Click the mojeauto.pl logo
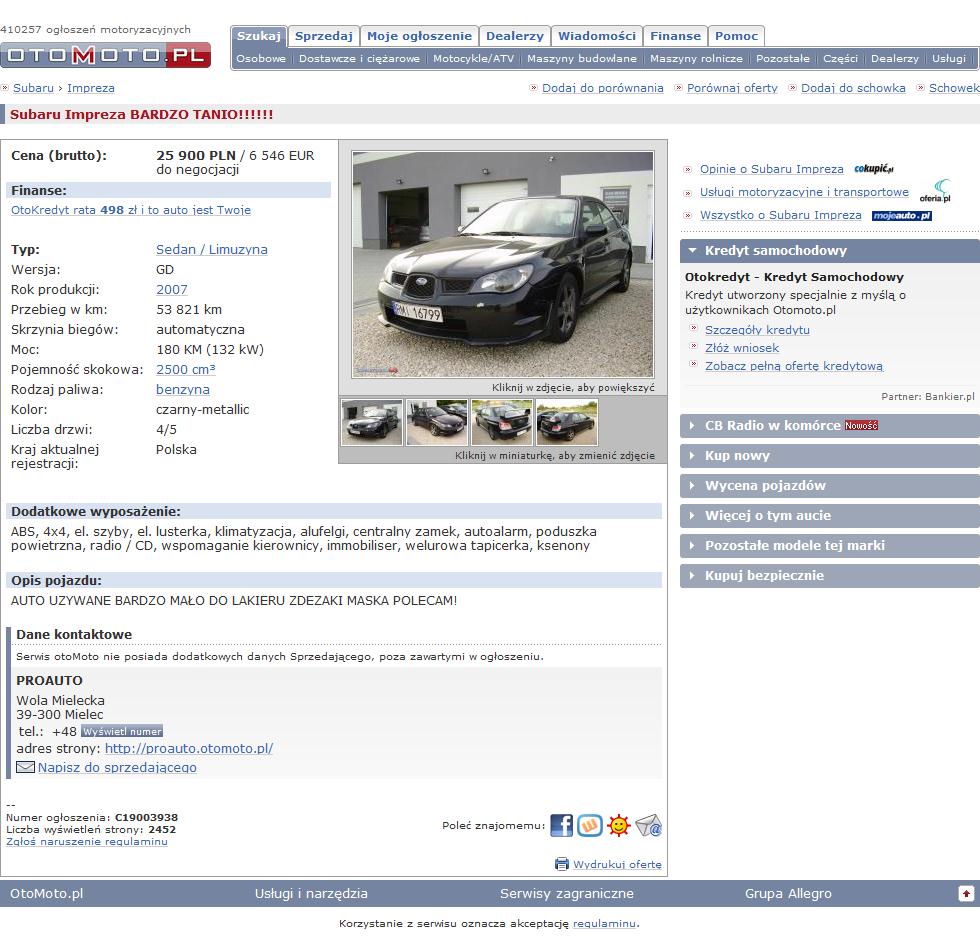 pos(901,216)
